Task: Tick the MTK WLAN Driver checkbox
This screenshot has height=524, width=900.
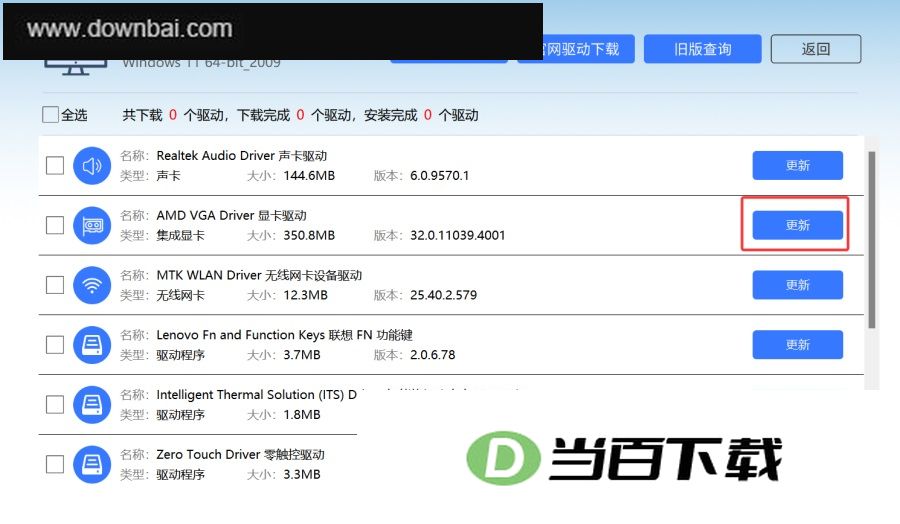Action: (x=55, y=285)
